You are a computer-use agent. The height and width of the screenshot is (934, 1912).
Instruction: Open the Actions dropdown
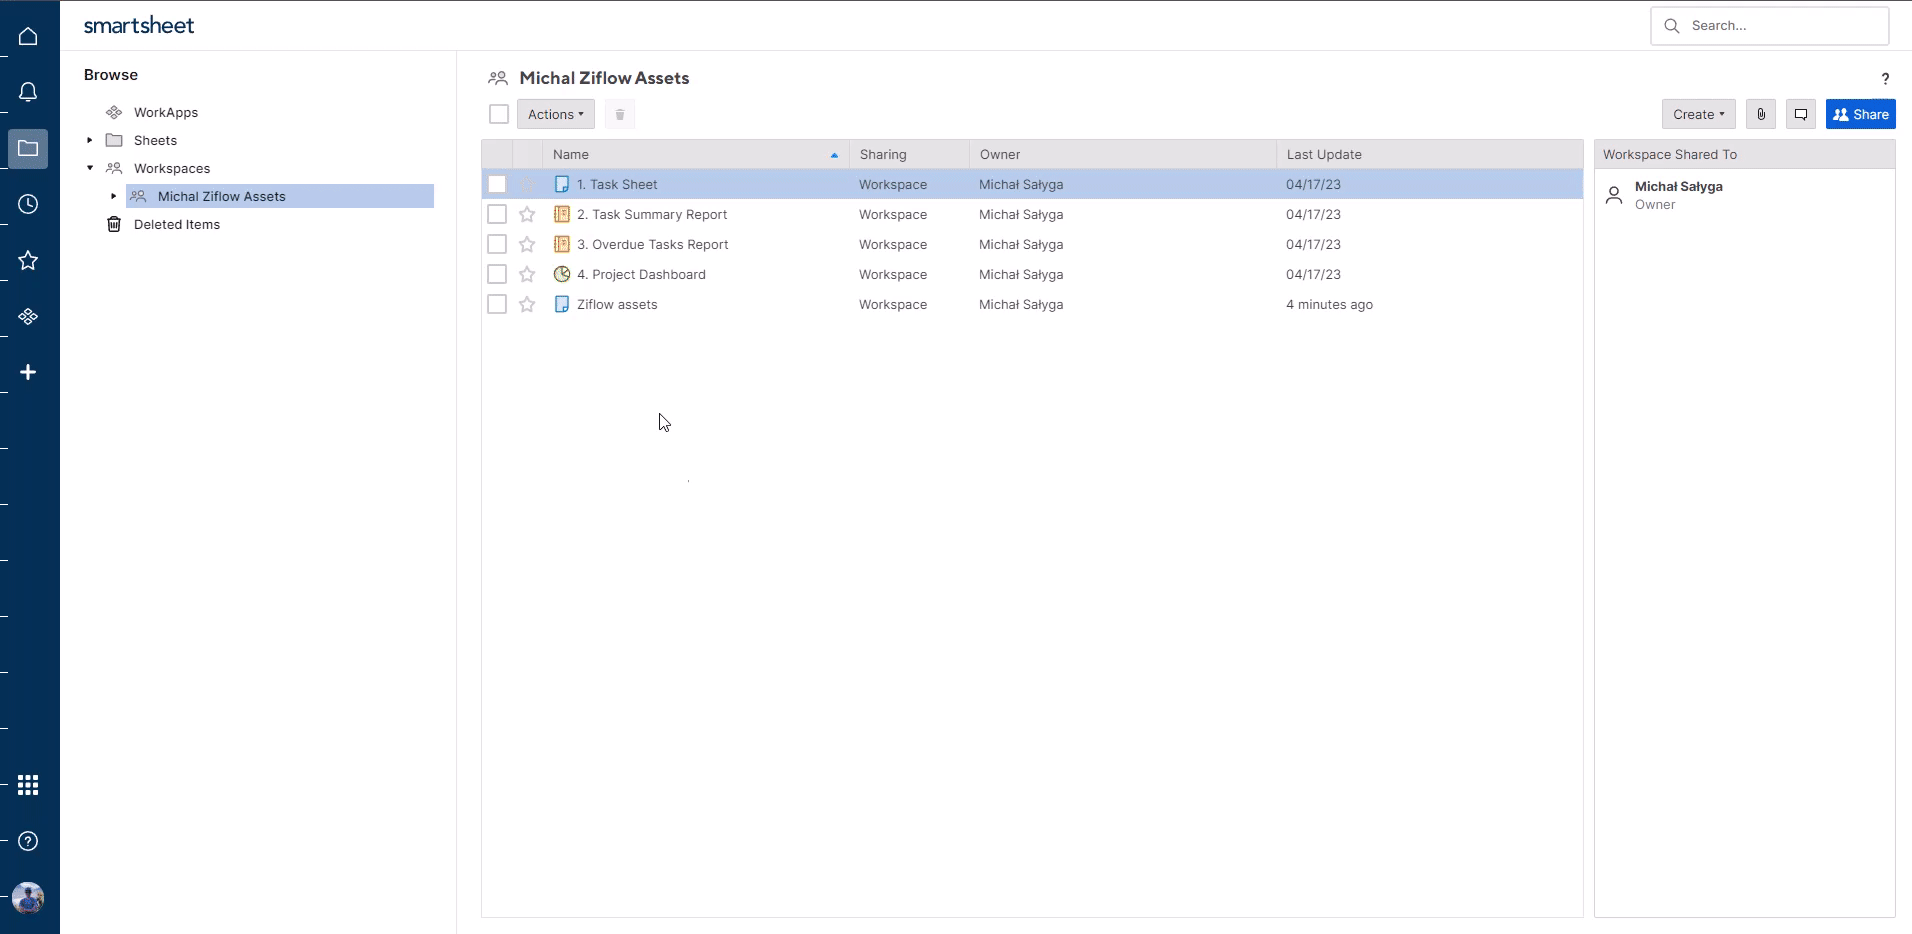tap(555, 114)
